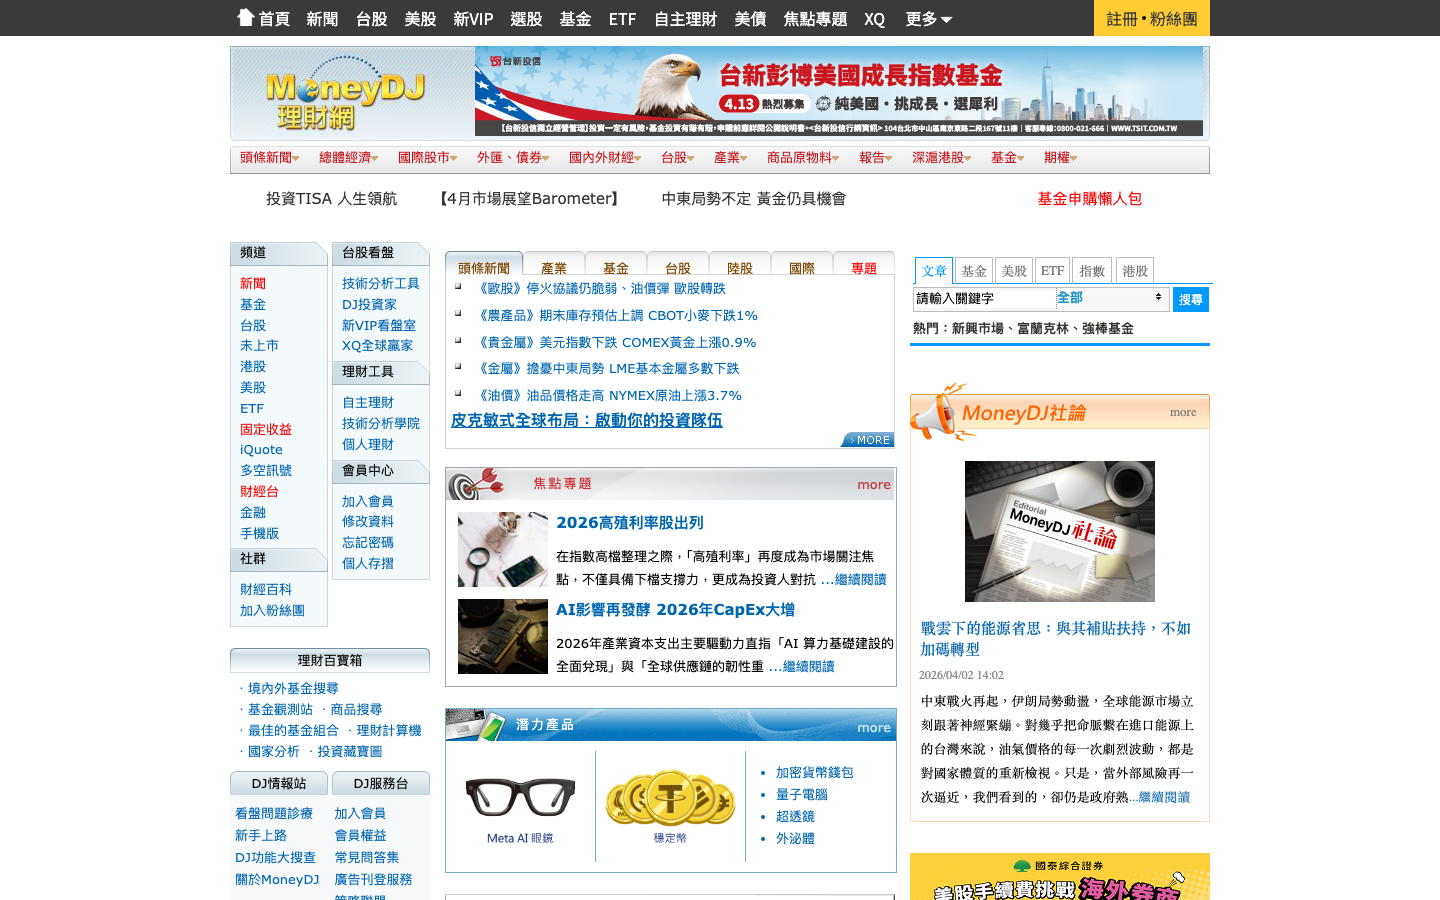
Task: Click the 註冊 • 粉絲團 button
Action: (1152, 18)
